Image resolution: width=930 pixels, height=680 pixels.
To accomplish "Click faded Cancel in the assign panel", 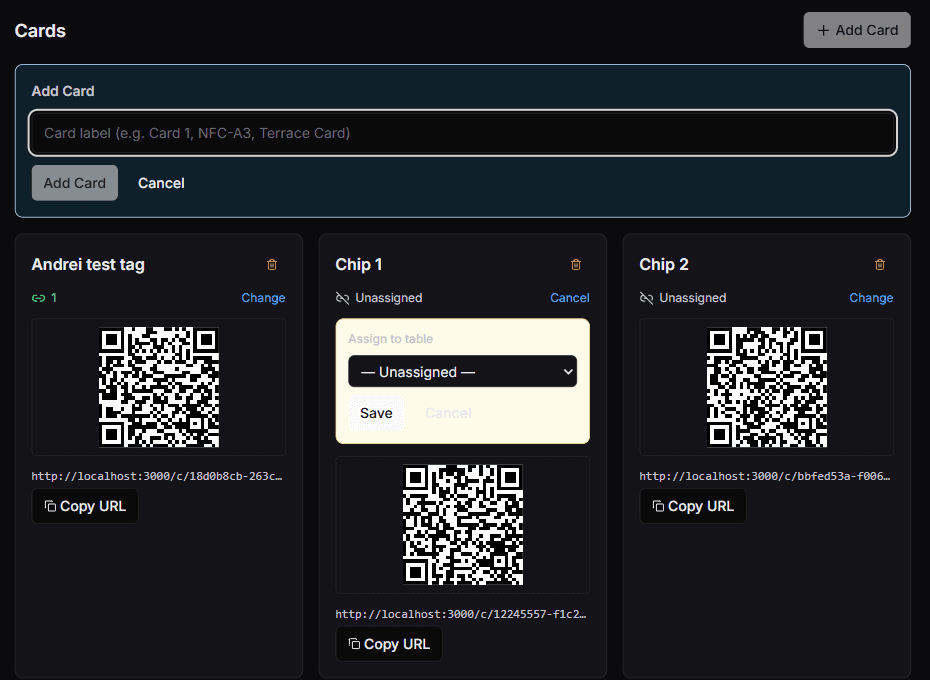I will (x=448, y=413).
